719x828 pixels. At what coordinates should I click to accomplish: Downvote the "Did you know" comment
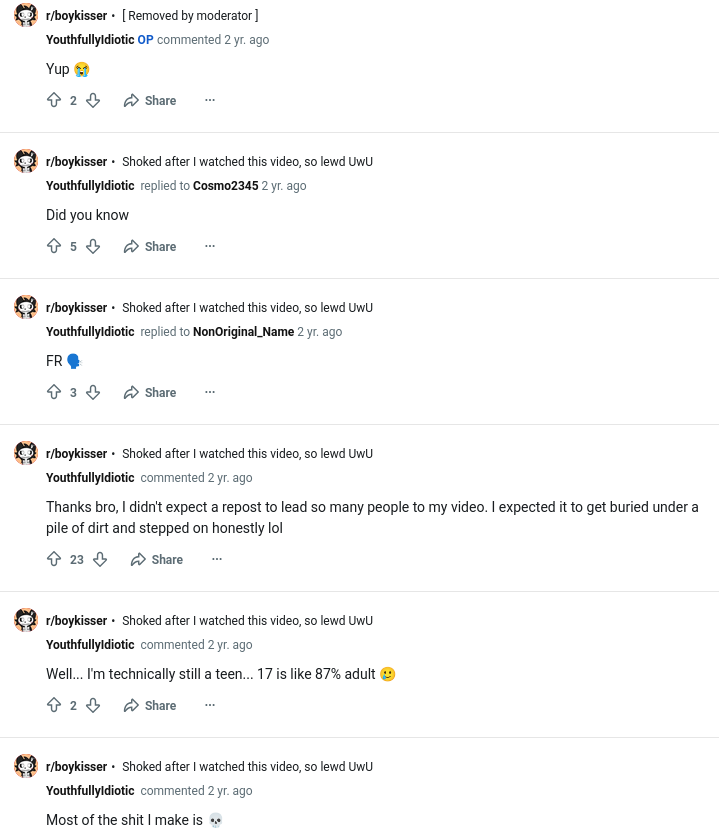click(x=93, y=246)
